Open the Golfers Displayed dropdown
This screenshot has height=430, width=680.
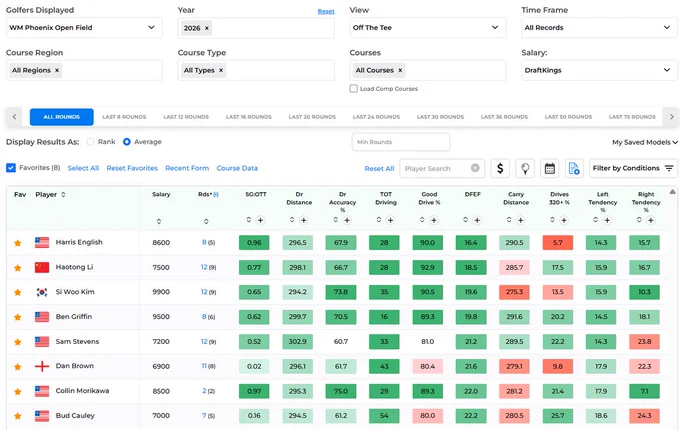click(84, 28)
